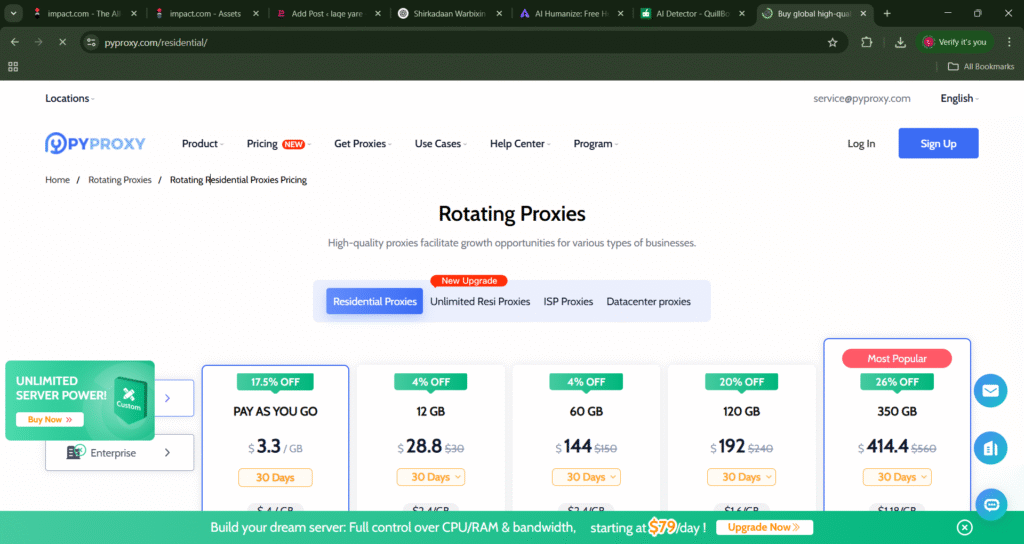Close the AI Detector QuillBot tab
Viewport: 1024px width, 544px height.
[741, 13]
